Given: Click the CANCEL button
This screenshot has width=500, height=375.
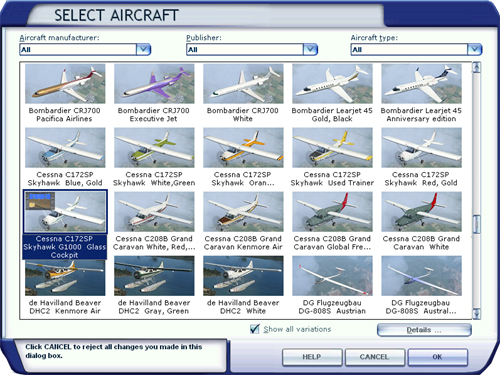Looking at the screenshot, I should 375,357.
